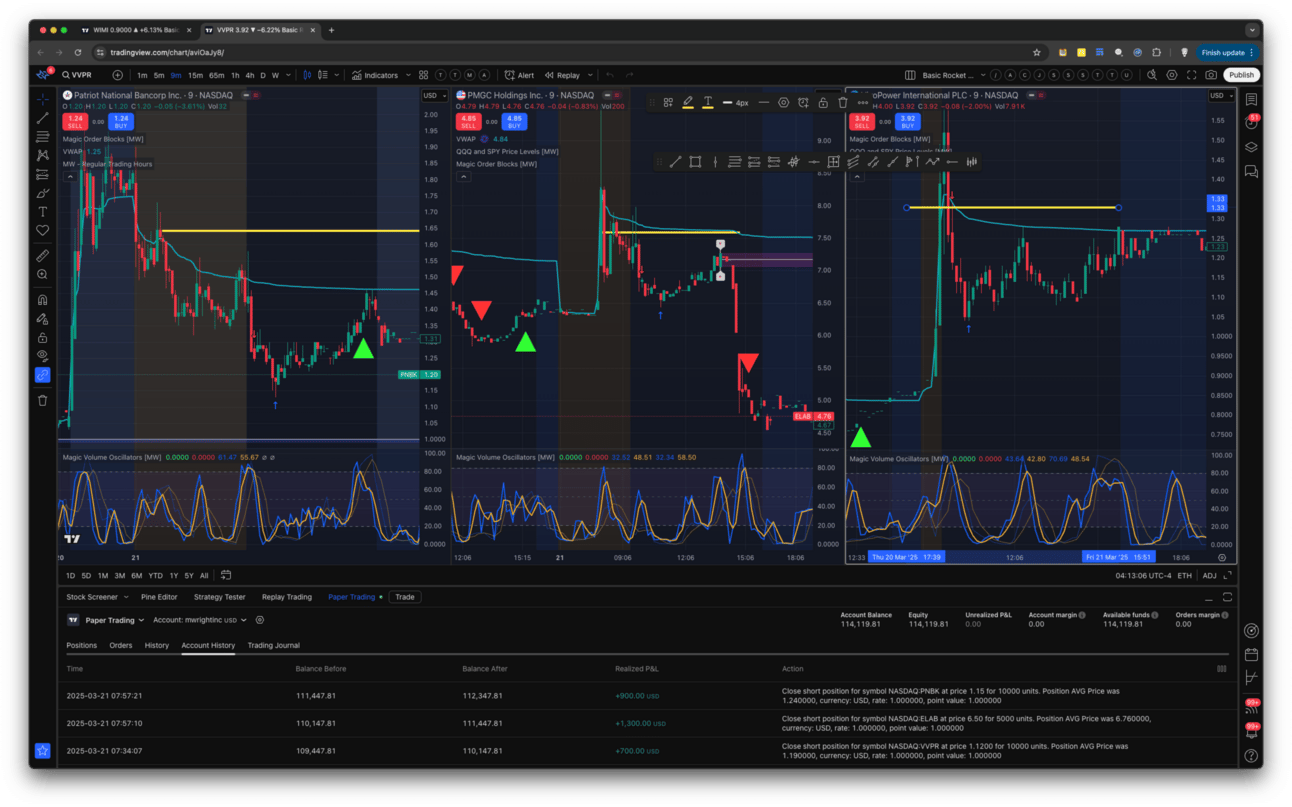Open the layout templates grid icon
The image size is (1292, 807).
coord(424,75)
